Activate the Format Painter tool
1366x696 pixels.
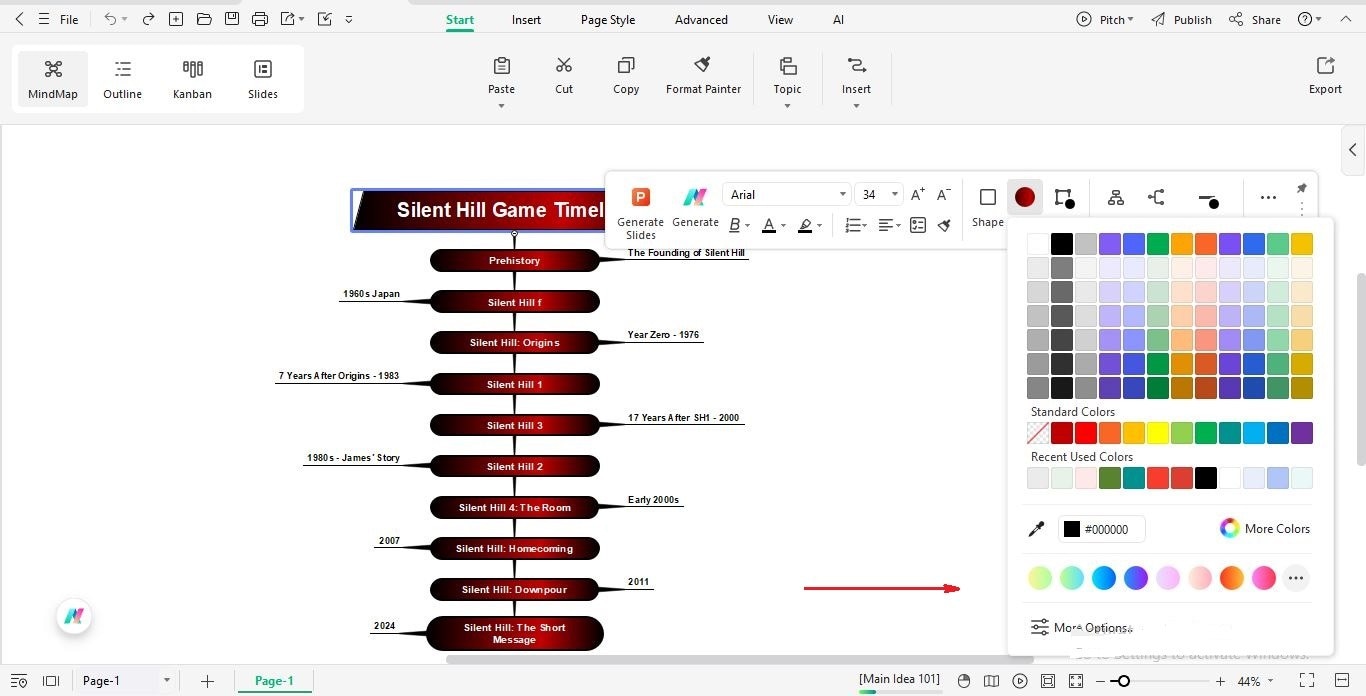703,75
